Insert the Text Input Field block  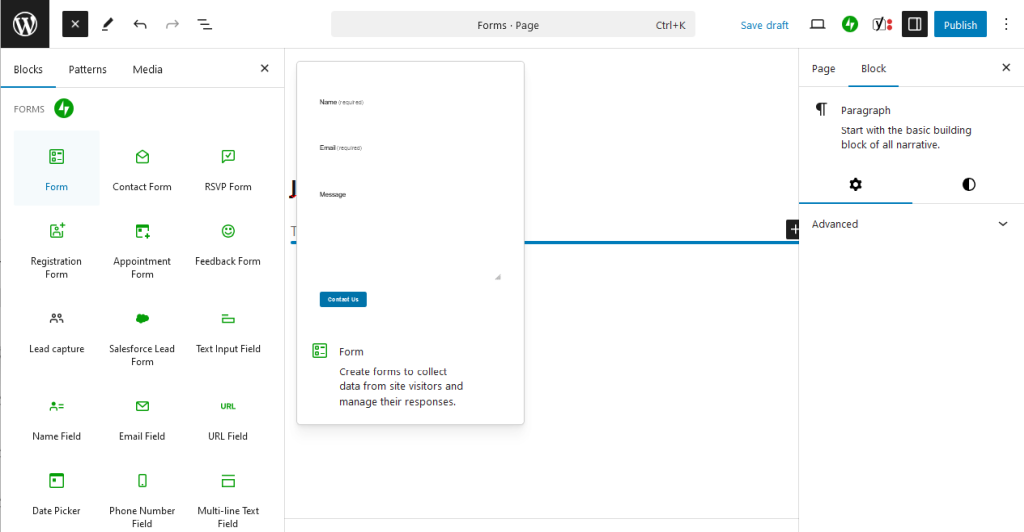click(228, 337)
